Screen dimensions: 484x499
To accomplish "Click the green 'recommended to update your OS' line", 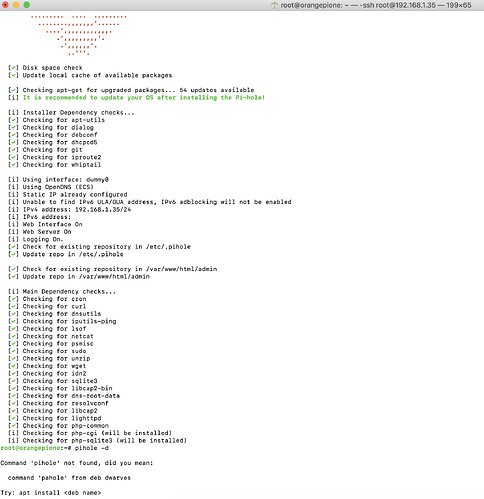I will (136, 98).
